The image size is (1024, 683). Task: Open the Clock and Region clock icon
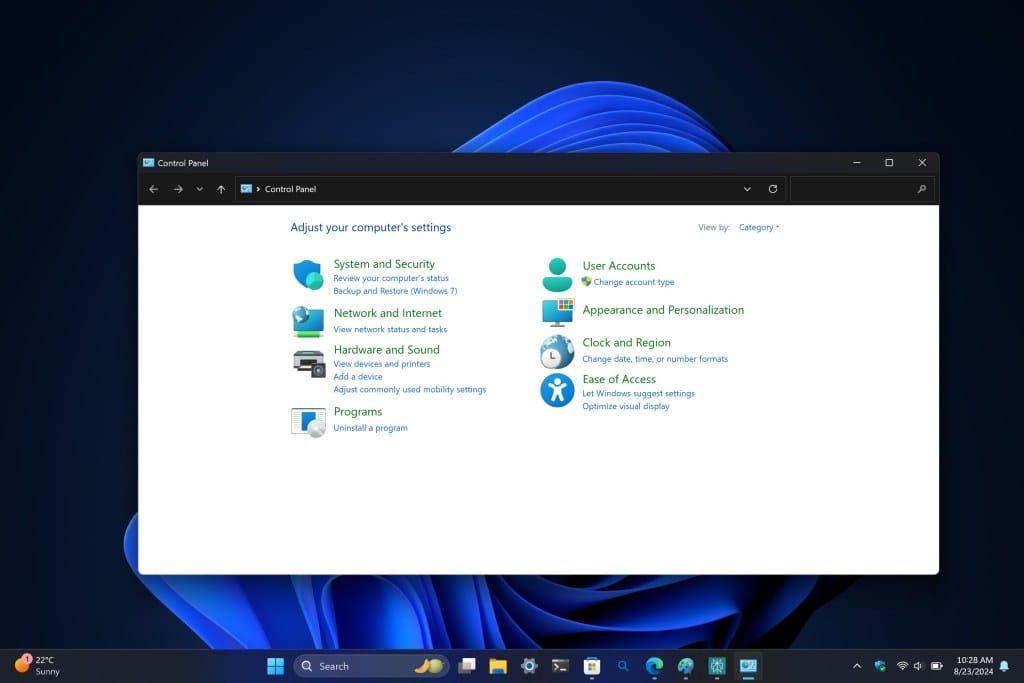[x=558, y=351]
